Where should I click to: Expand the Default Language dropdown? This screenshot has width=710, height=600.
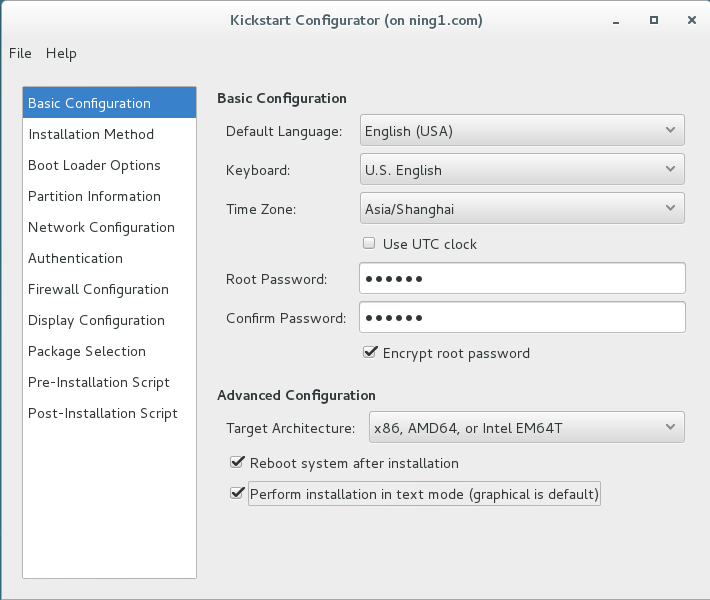(x=521, y=130)
